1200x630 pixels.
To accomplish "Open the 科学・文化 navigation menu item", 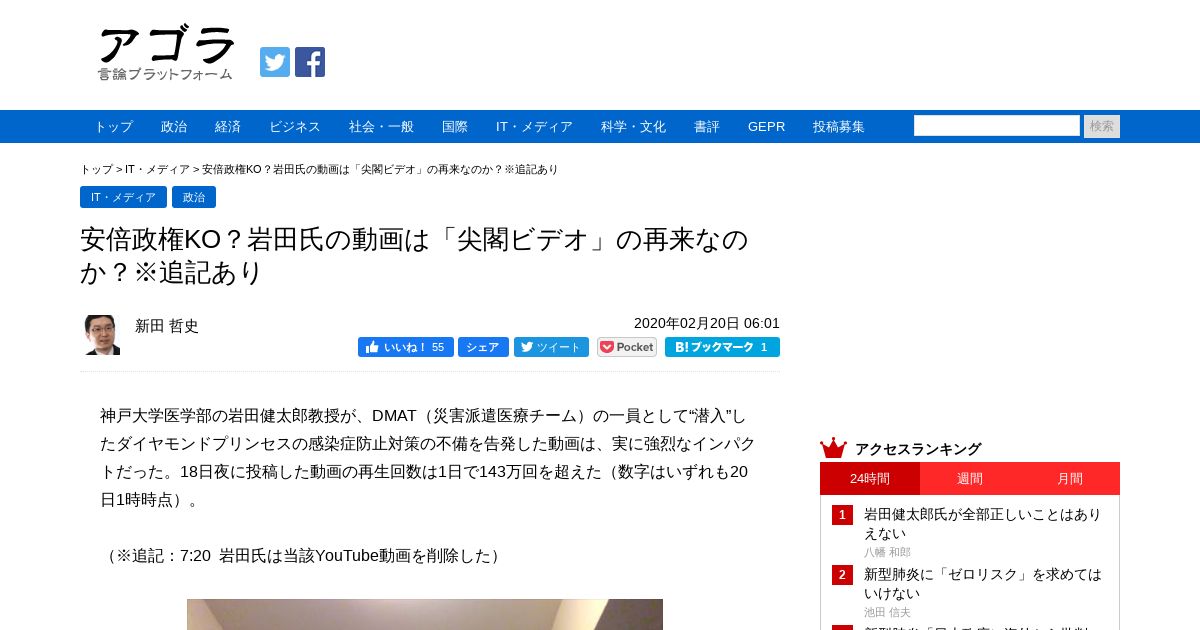I will pos(633,127).
